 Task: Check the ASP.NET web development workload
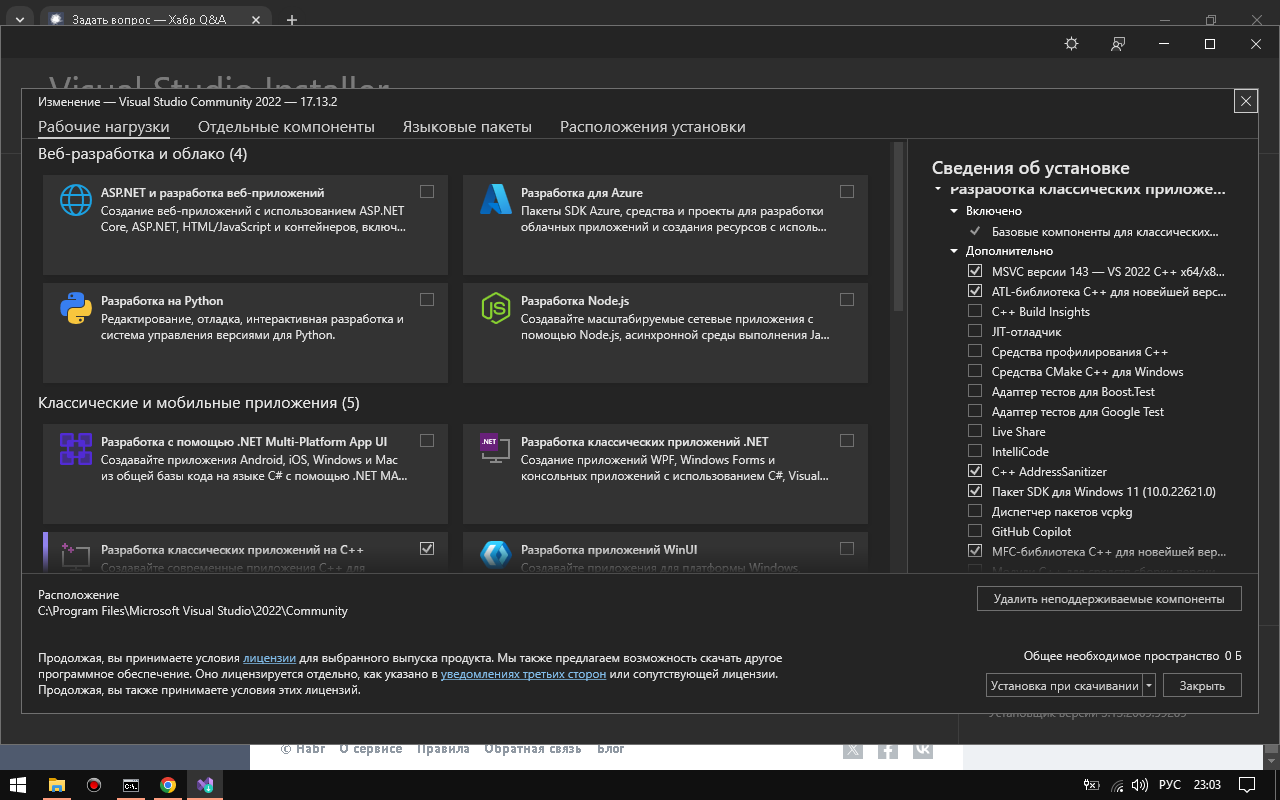coord(427,192)
